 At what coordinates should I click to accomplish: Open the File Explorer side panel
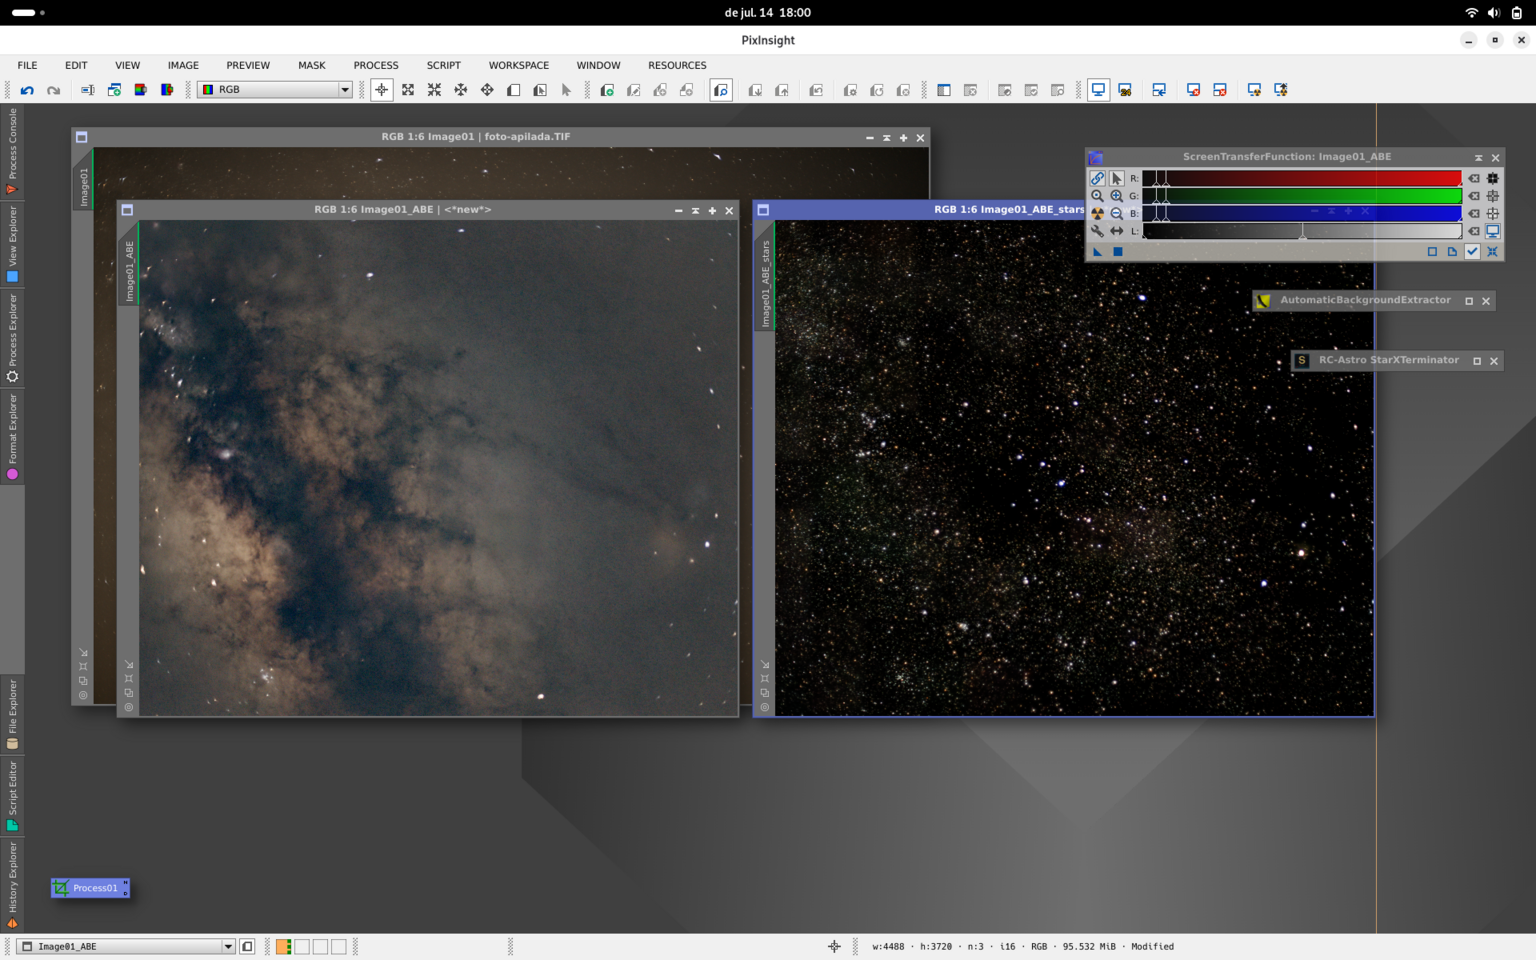tap(12, 714)
